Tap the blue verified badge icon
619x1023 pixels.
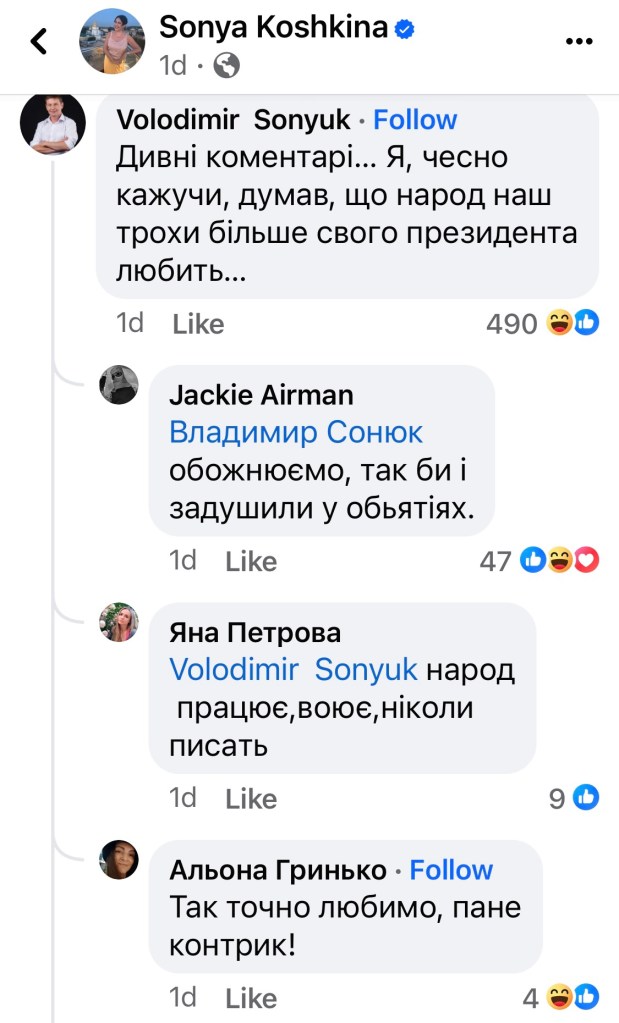click(404, 29)
